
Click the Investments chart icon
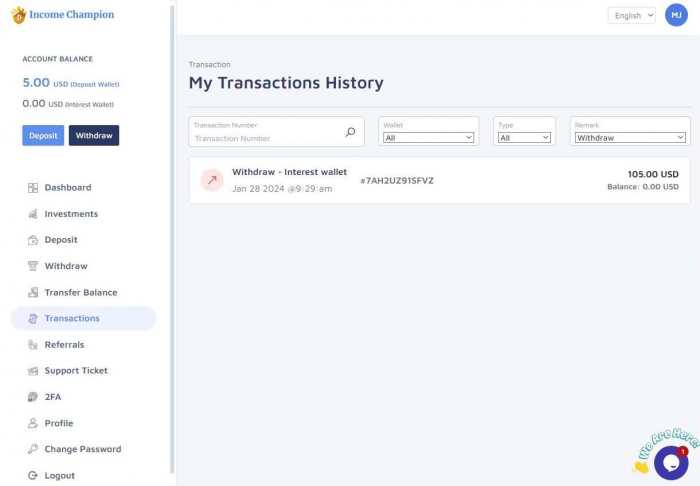(x=33, y=214)
